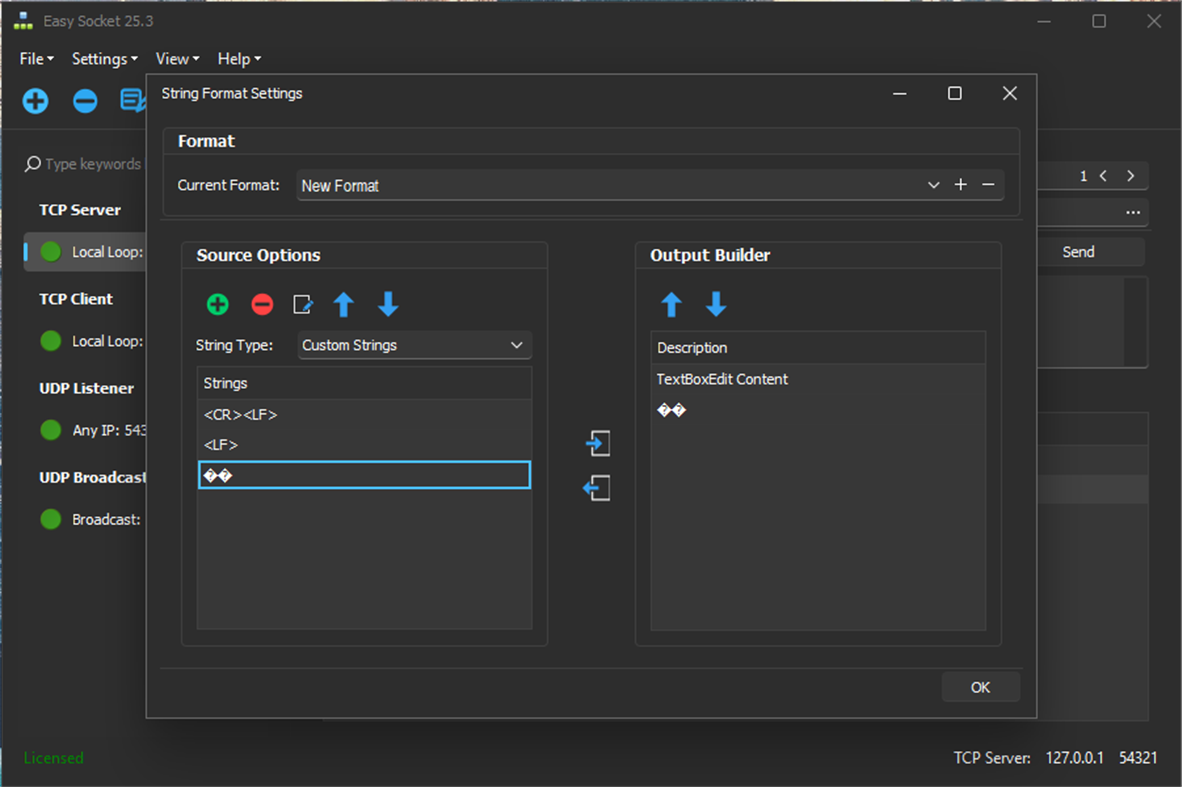Edit the selected string in Source Options

tap(303, 305)
